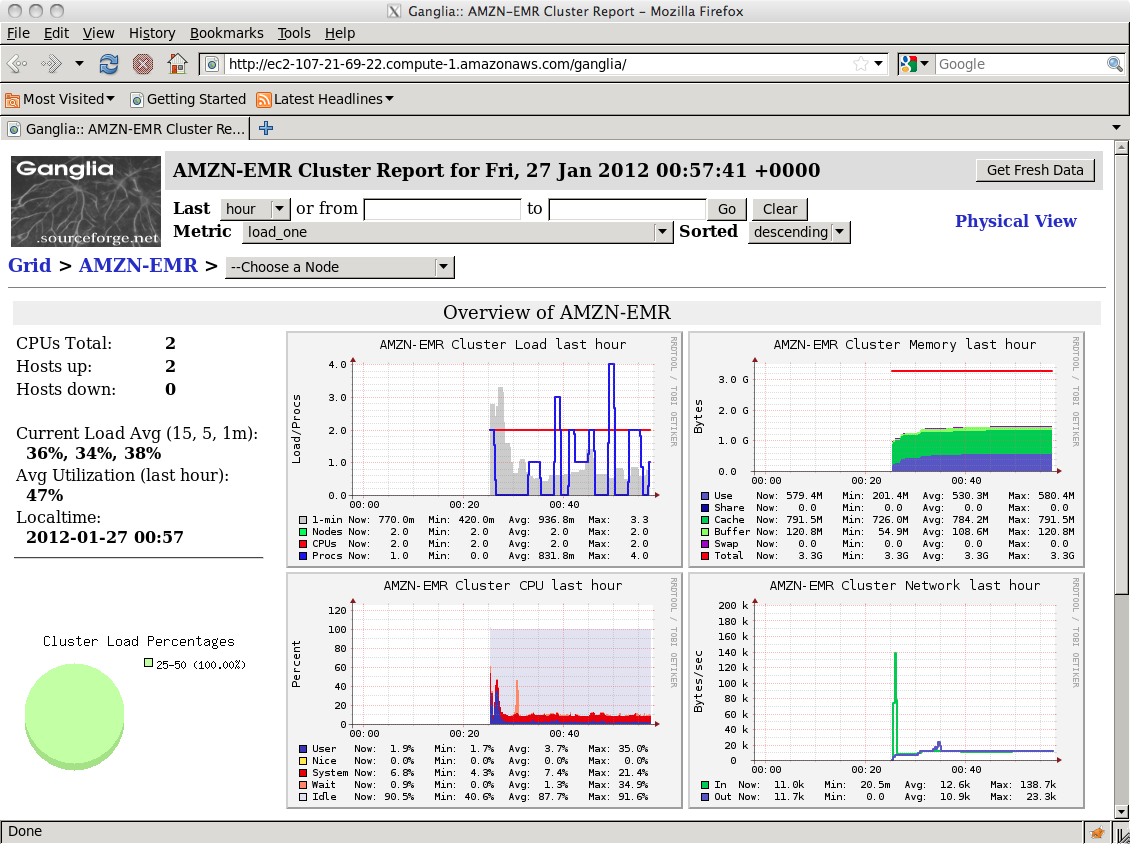Open the Physical View link
This screenshot has height=844, width=1130.
[1016, 221]
